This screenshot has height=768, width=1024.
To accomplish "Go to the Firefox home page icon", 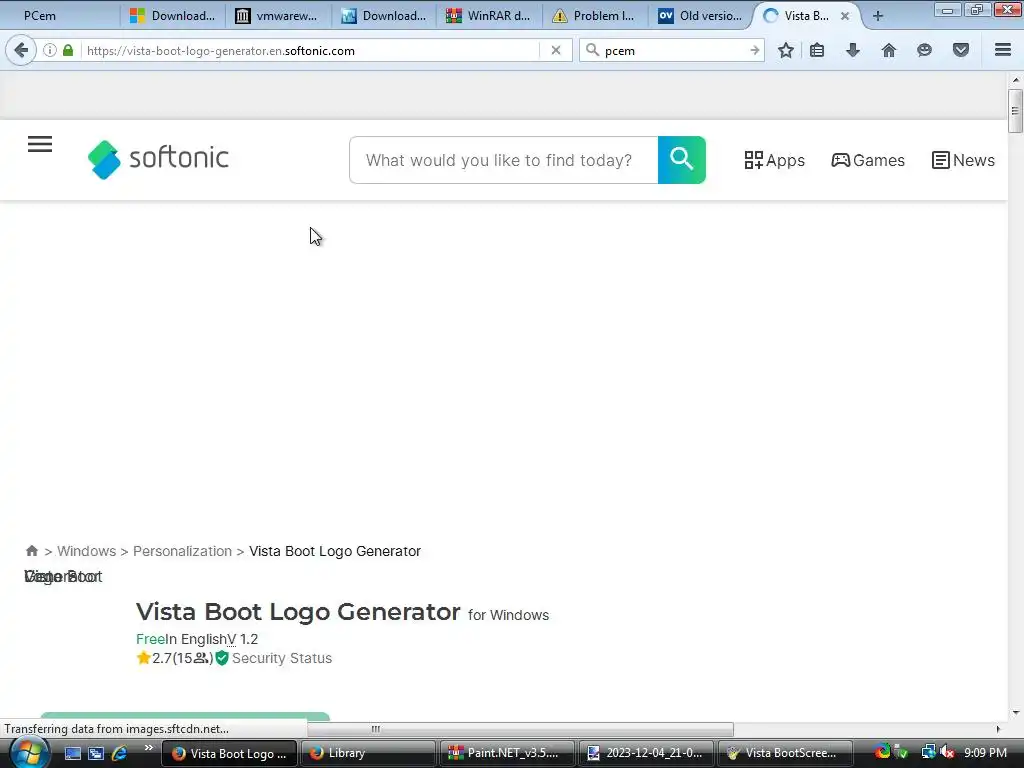I will pos(889,50).
